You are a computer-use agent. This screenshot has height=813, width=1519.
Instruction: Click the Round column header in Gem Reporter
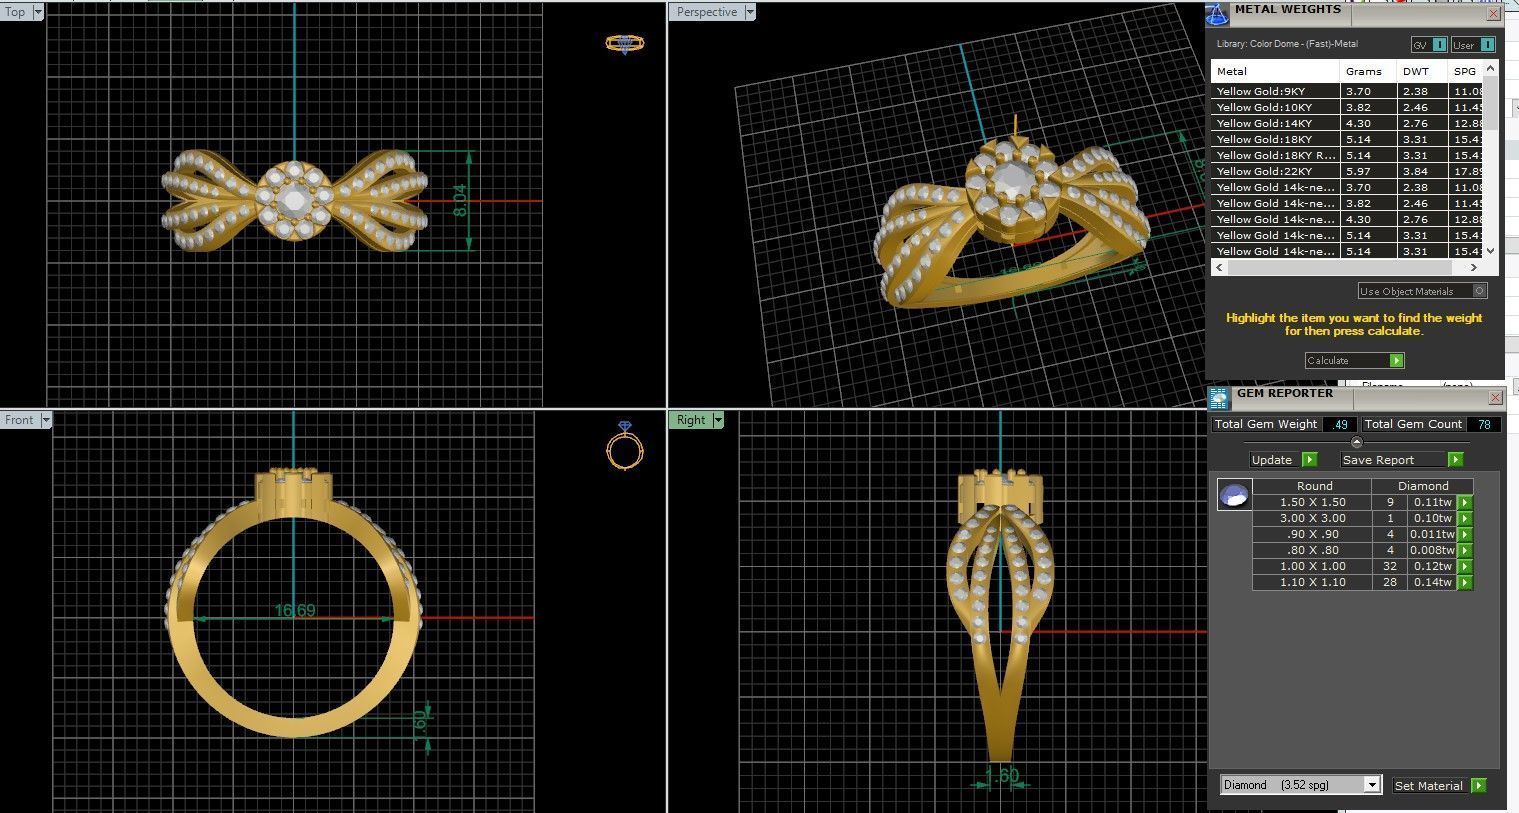pos(1314,487)
